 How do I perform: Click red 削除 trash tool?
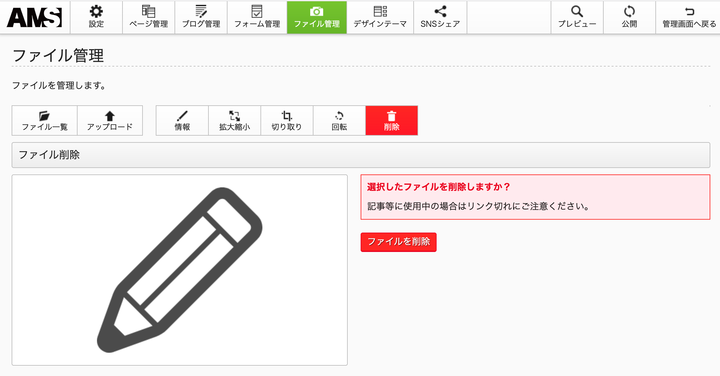coord(392,121)
